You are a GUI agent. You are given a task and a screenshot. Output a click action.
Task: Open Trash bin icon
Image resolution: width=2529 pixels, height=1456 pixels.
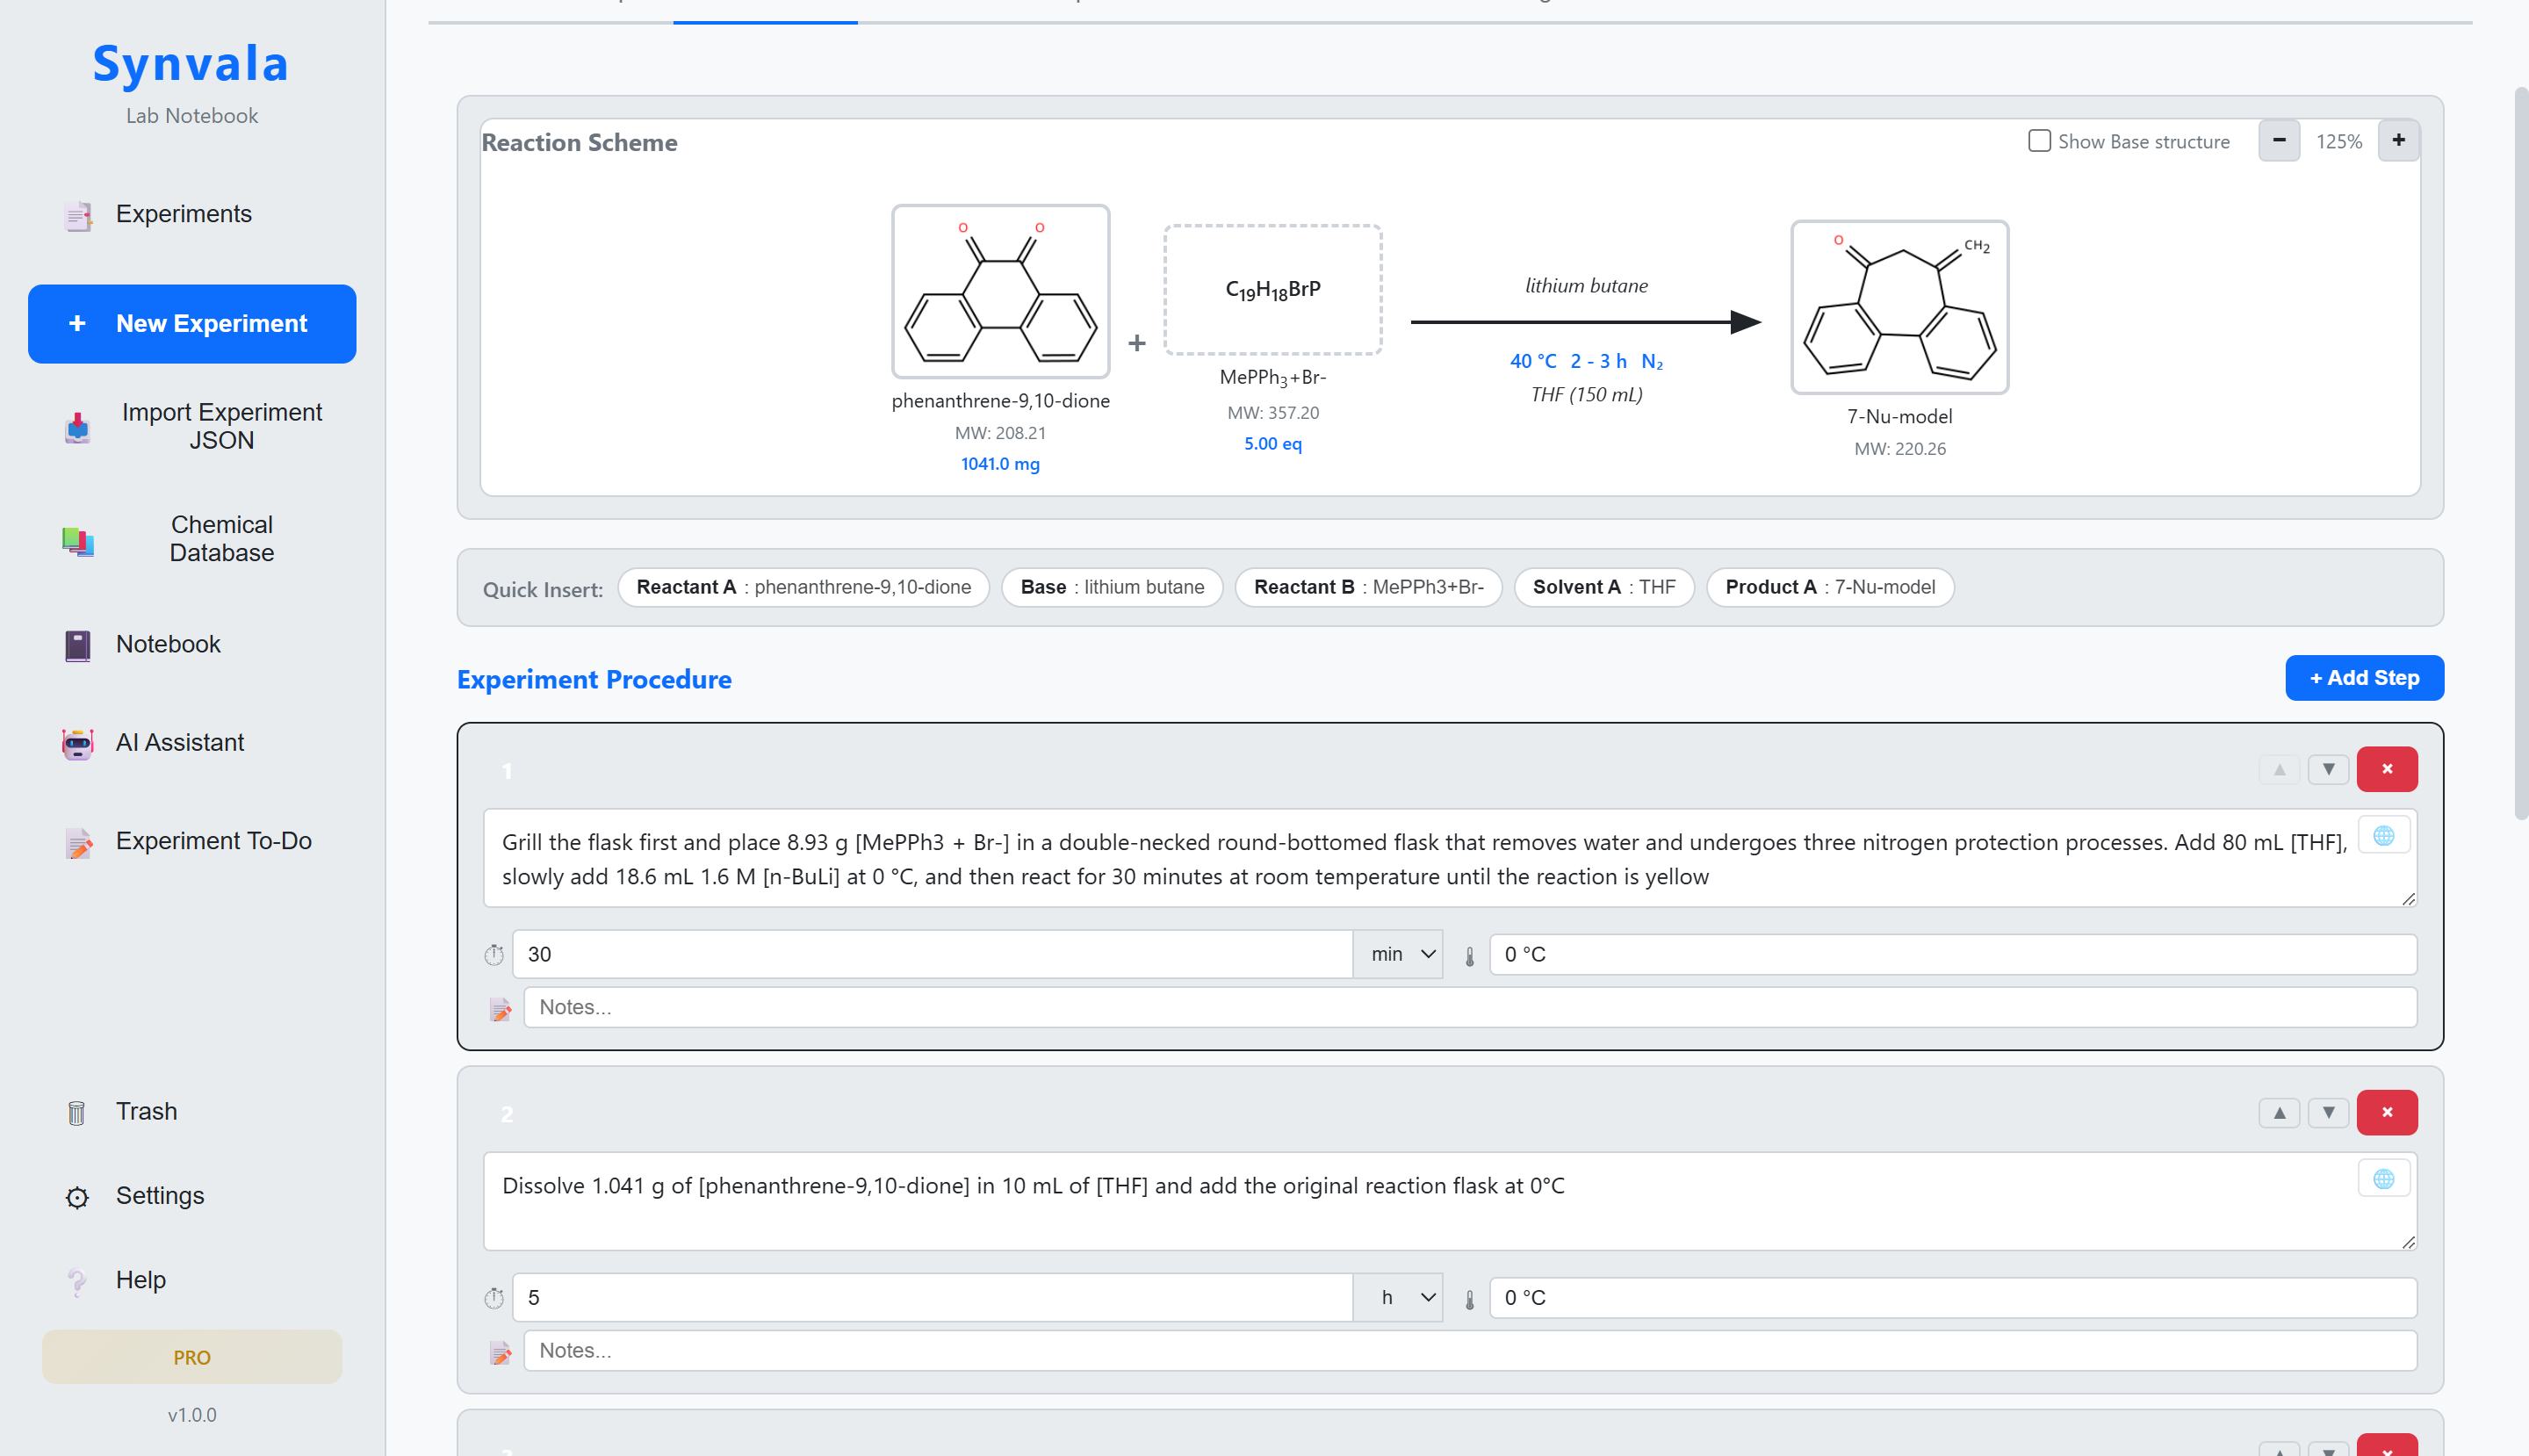[x=77, y=1112]
